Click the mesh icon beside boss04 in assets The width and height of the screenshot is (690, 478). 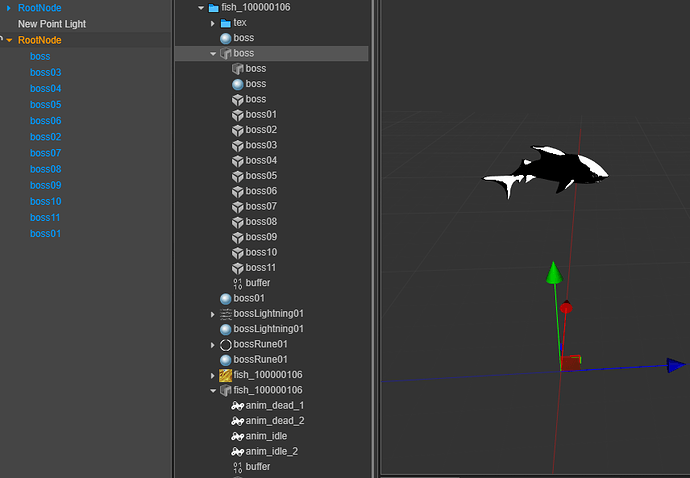coord(238,161)
